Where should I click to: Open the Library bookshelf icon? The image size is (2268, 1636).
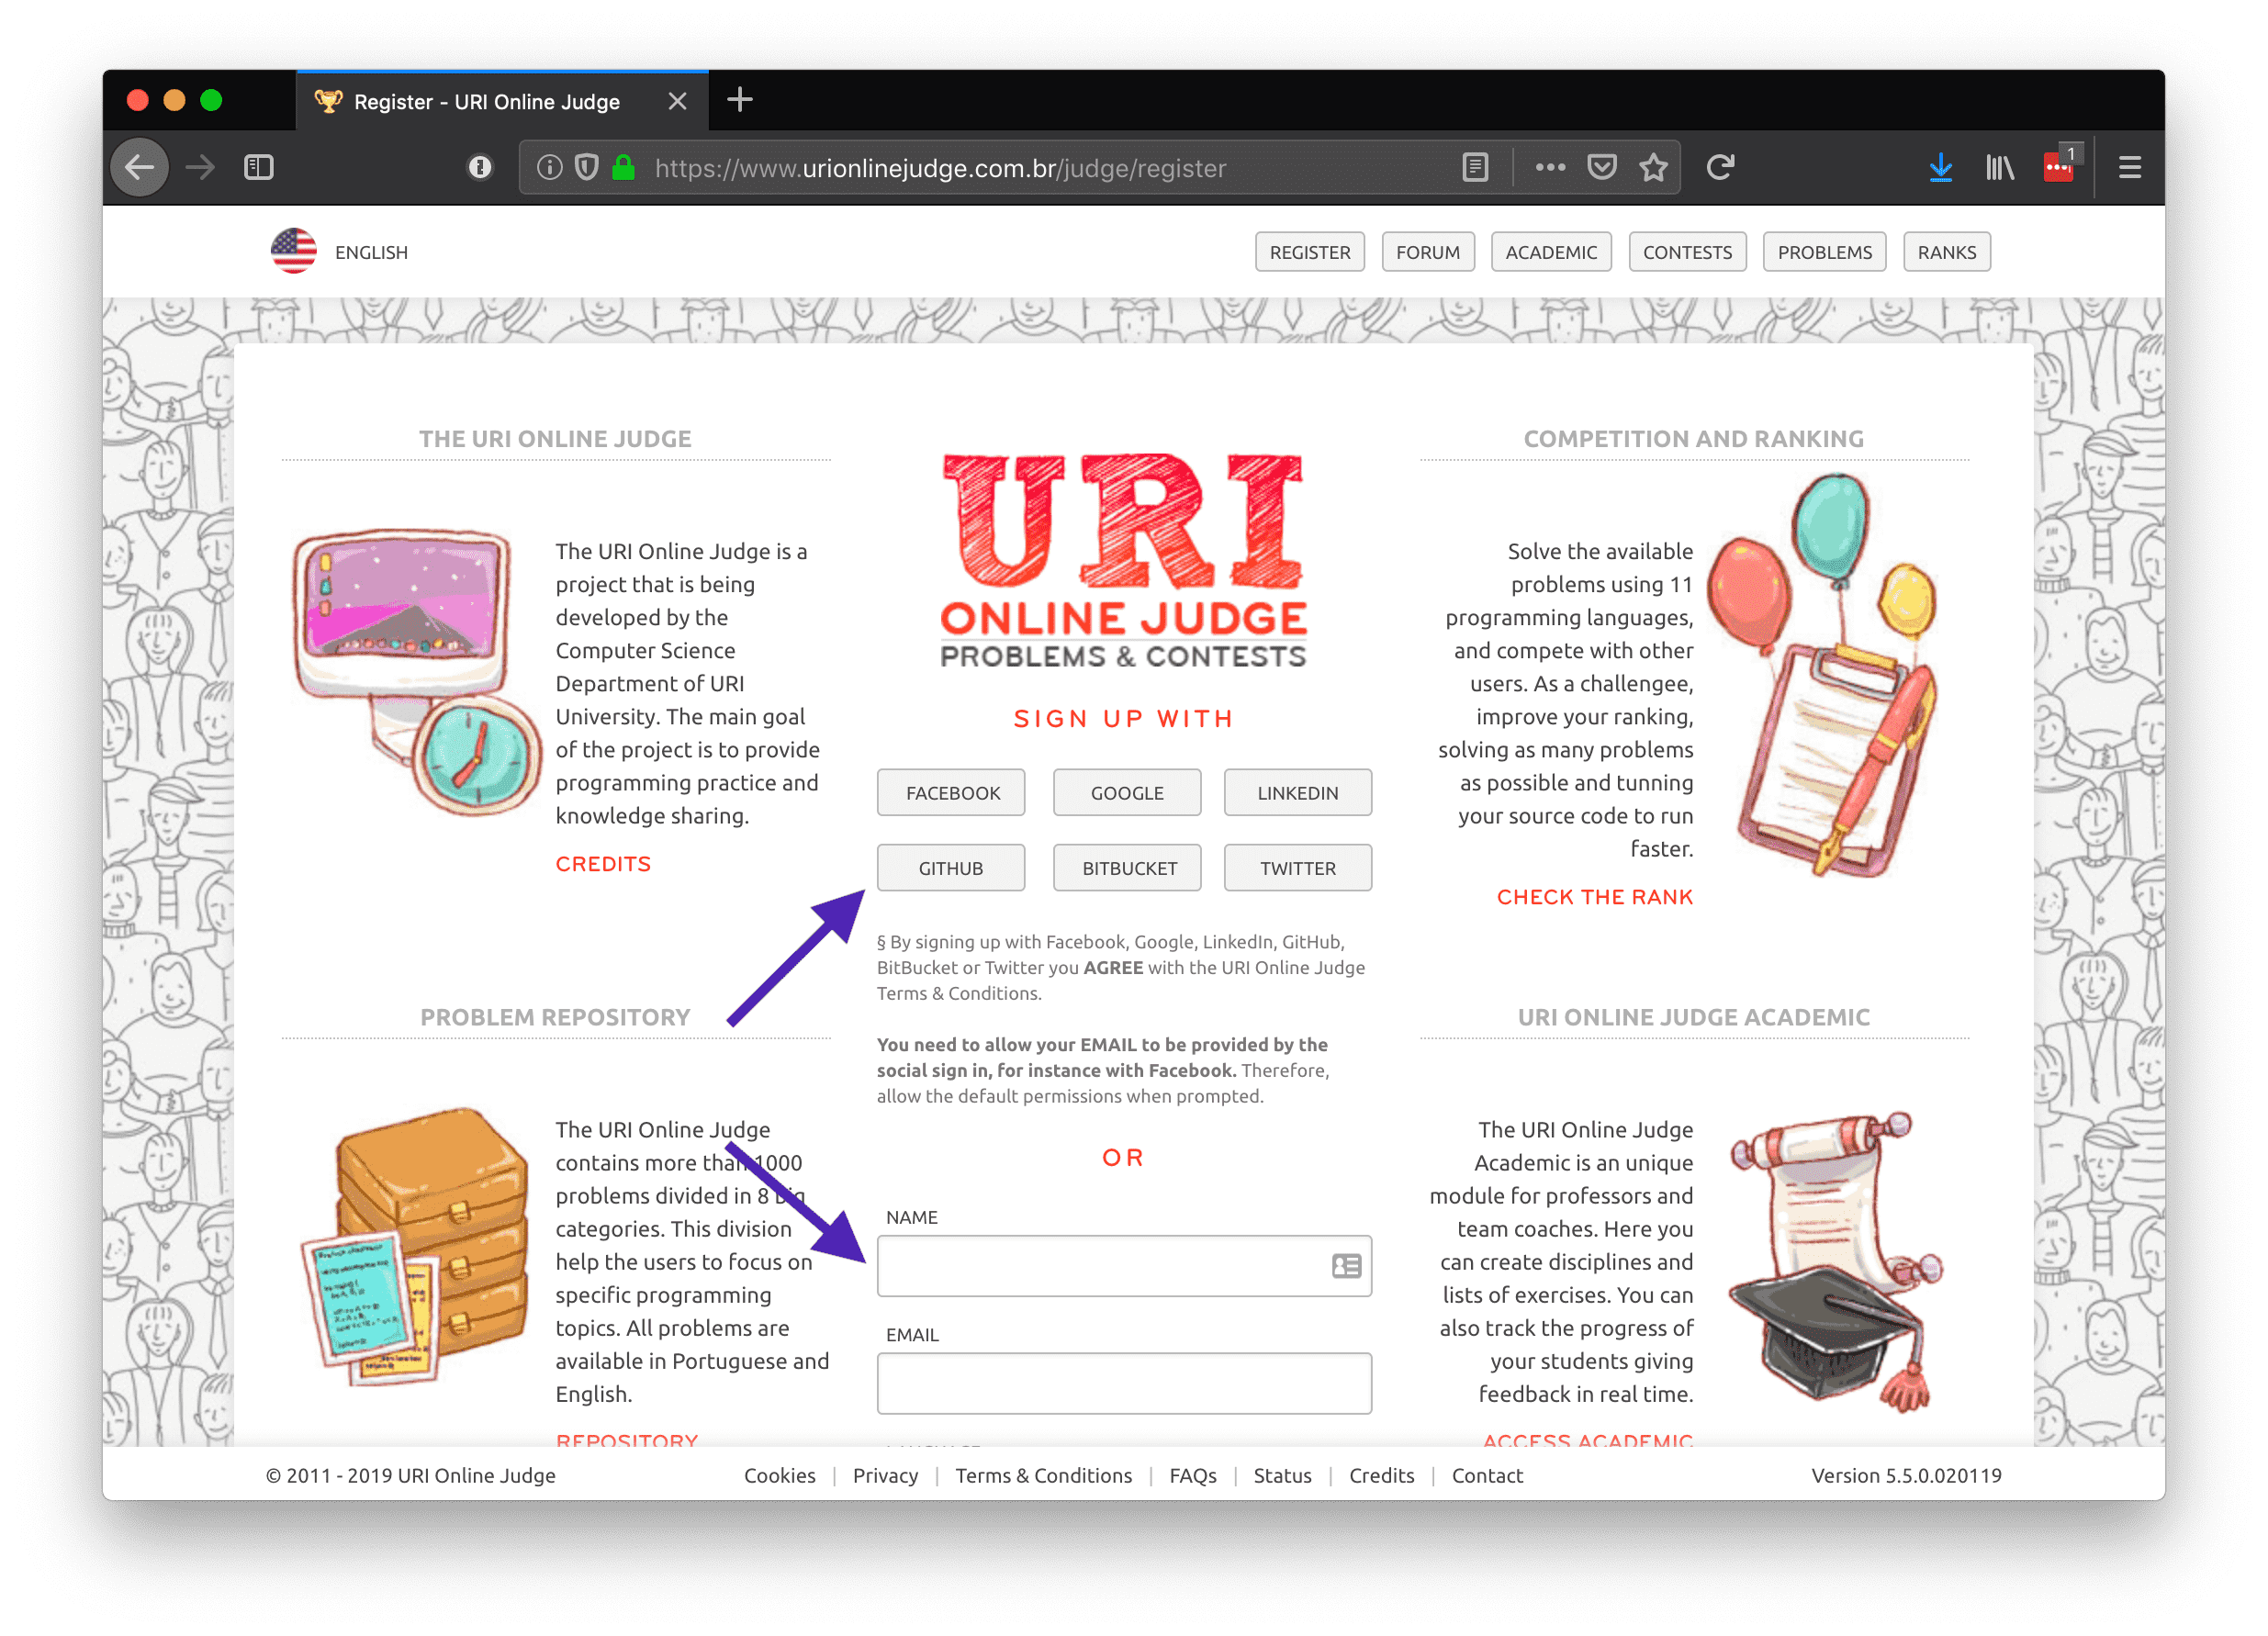click(x=1999, y=167)
